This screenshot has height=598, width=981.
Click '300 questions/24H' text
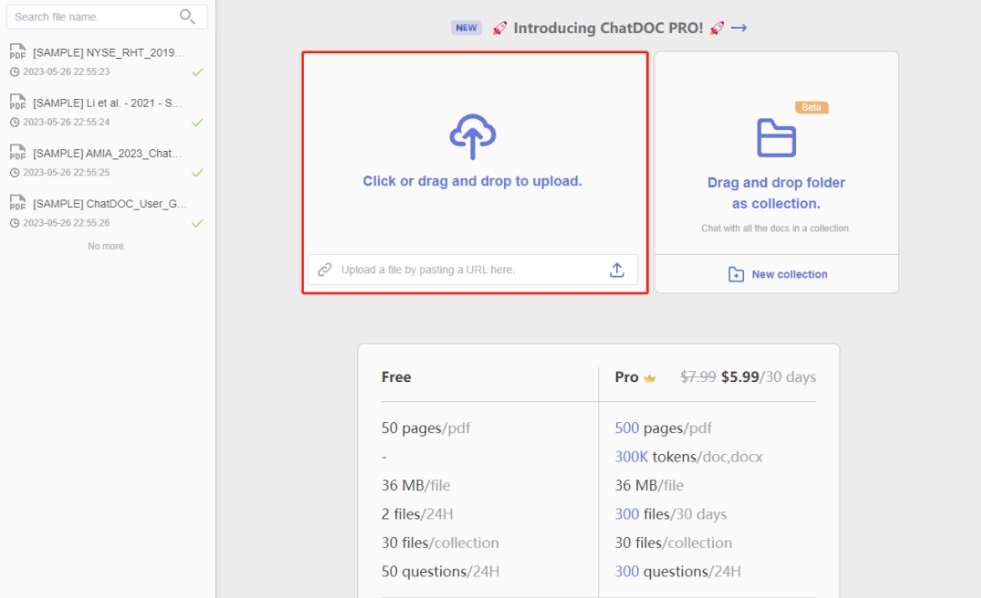678,572
